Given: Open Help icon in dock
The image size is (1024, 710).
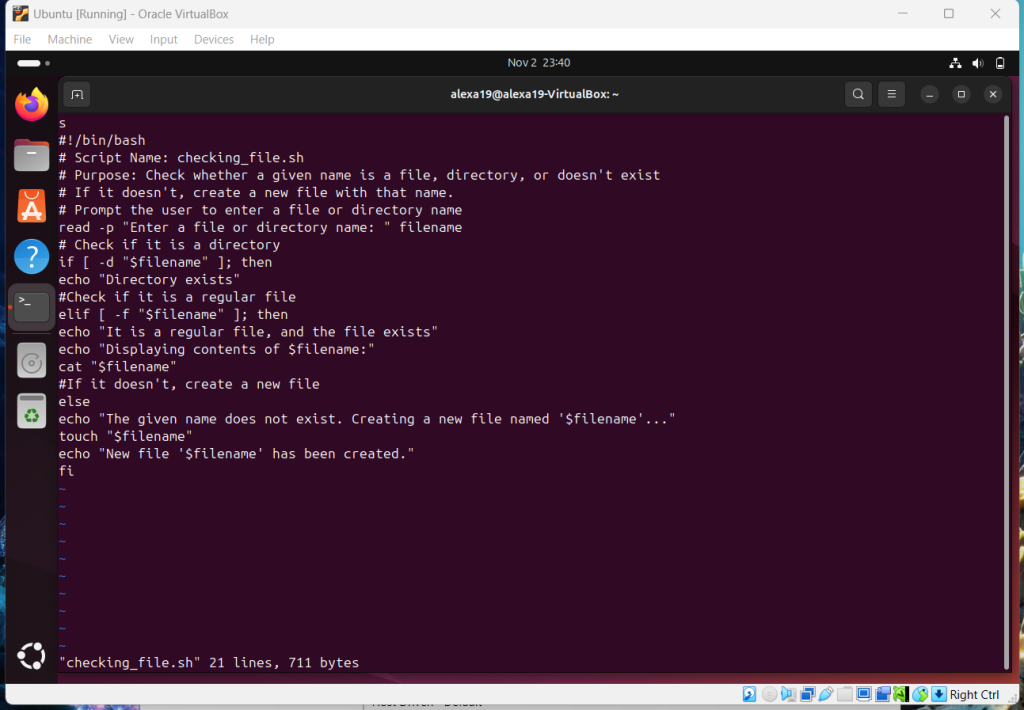Looking at the screenshot, I should 32,257.
